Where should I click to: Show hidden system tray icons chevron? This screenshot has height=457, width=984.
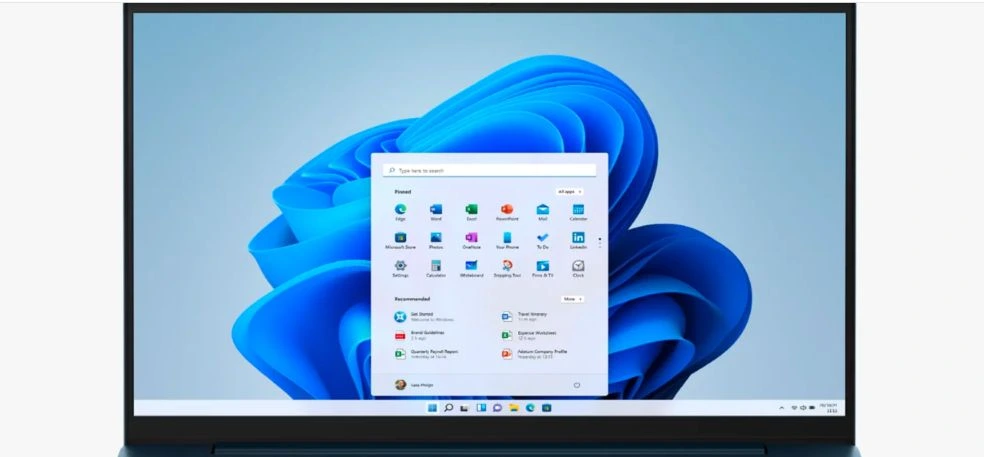(x=781, y=408)
